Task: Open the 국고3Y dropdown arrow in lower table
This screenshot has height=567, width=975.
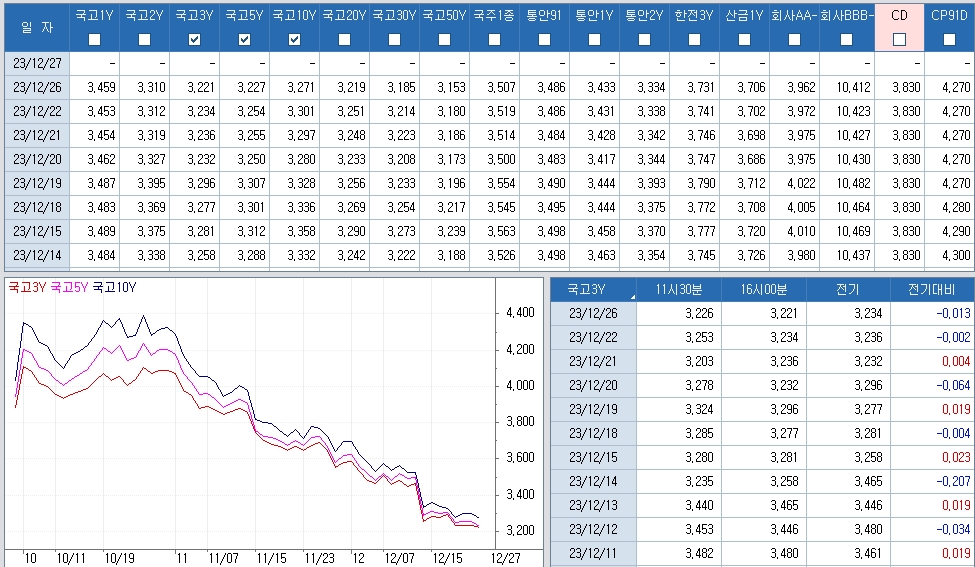Action: (x=632, y=297)
